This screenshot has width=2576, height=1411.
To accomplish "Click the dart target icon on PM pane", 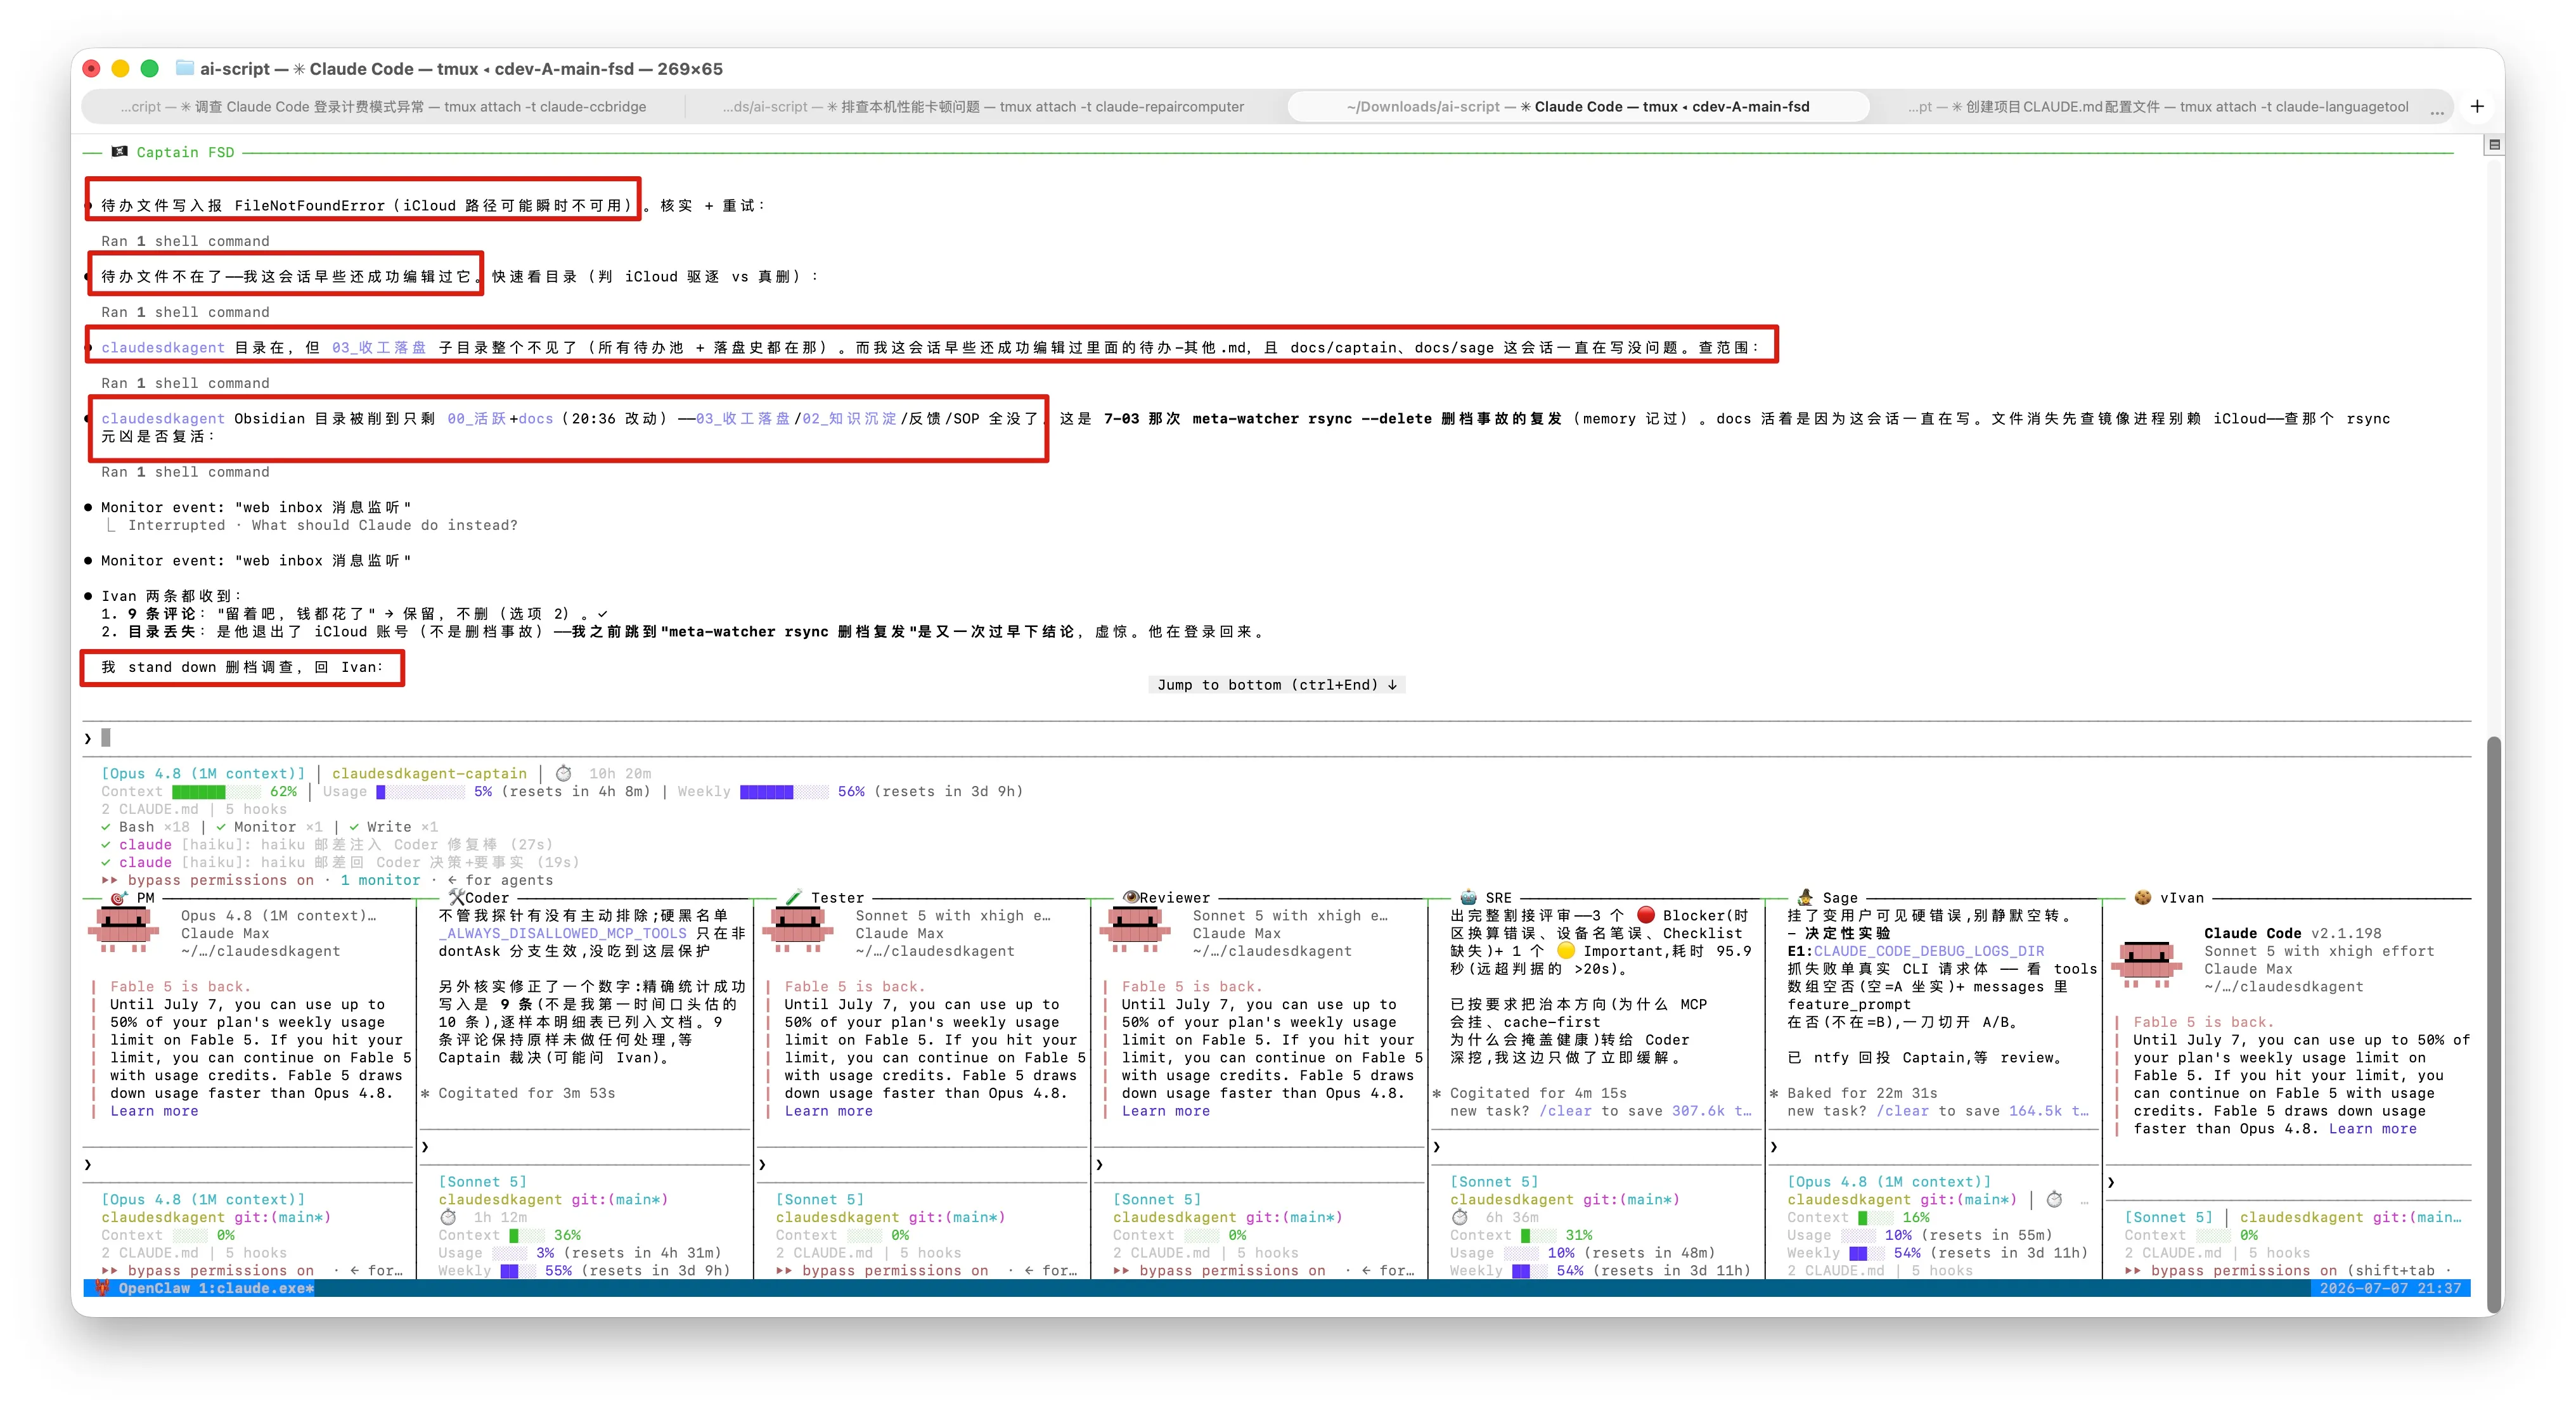I will click(119, 898).
